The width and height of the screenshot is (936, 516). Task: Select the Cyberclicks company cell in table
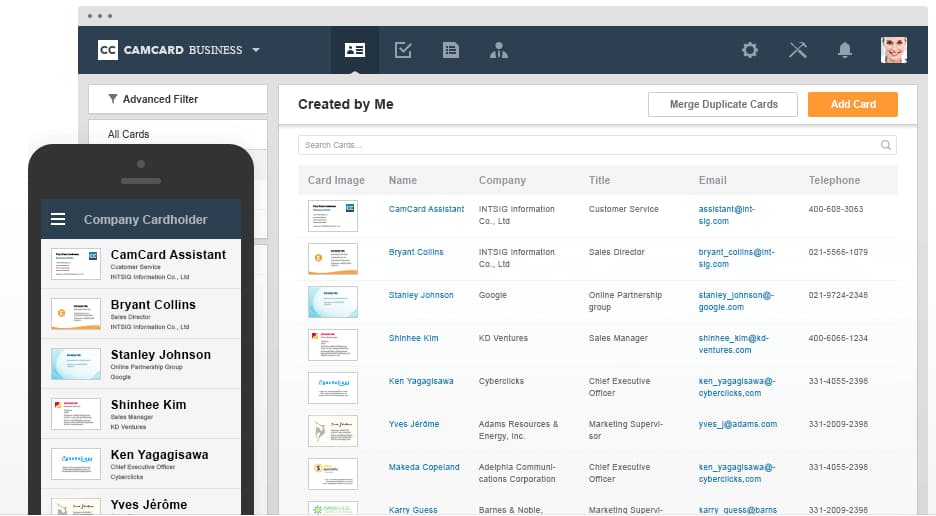[x=501, y=381]
